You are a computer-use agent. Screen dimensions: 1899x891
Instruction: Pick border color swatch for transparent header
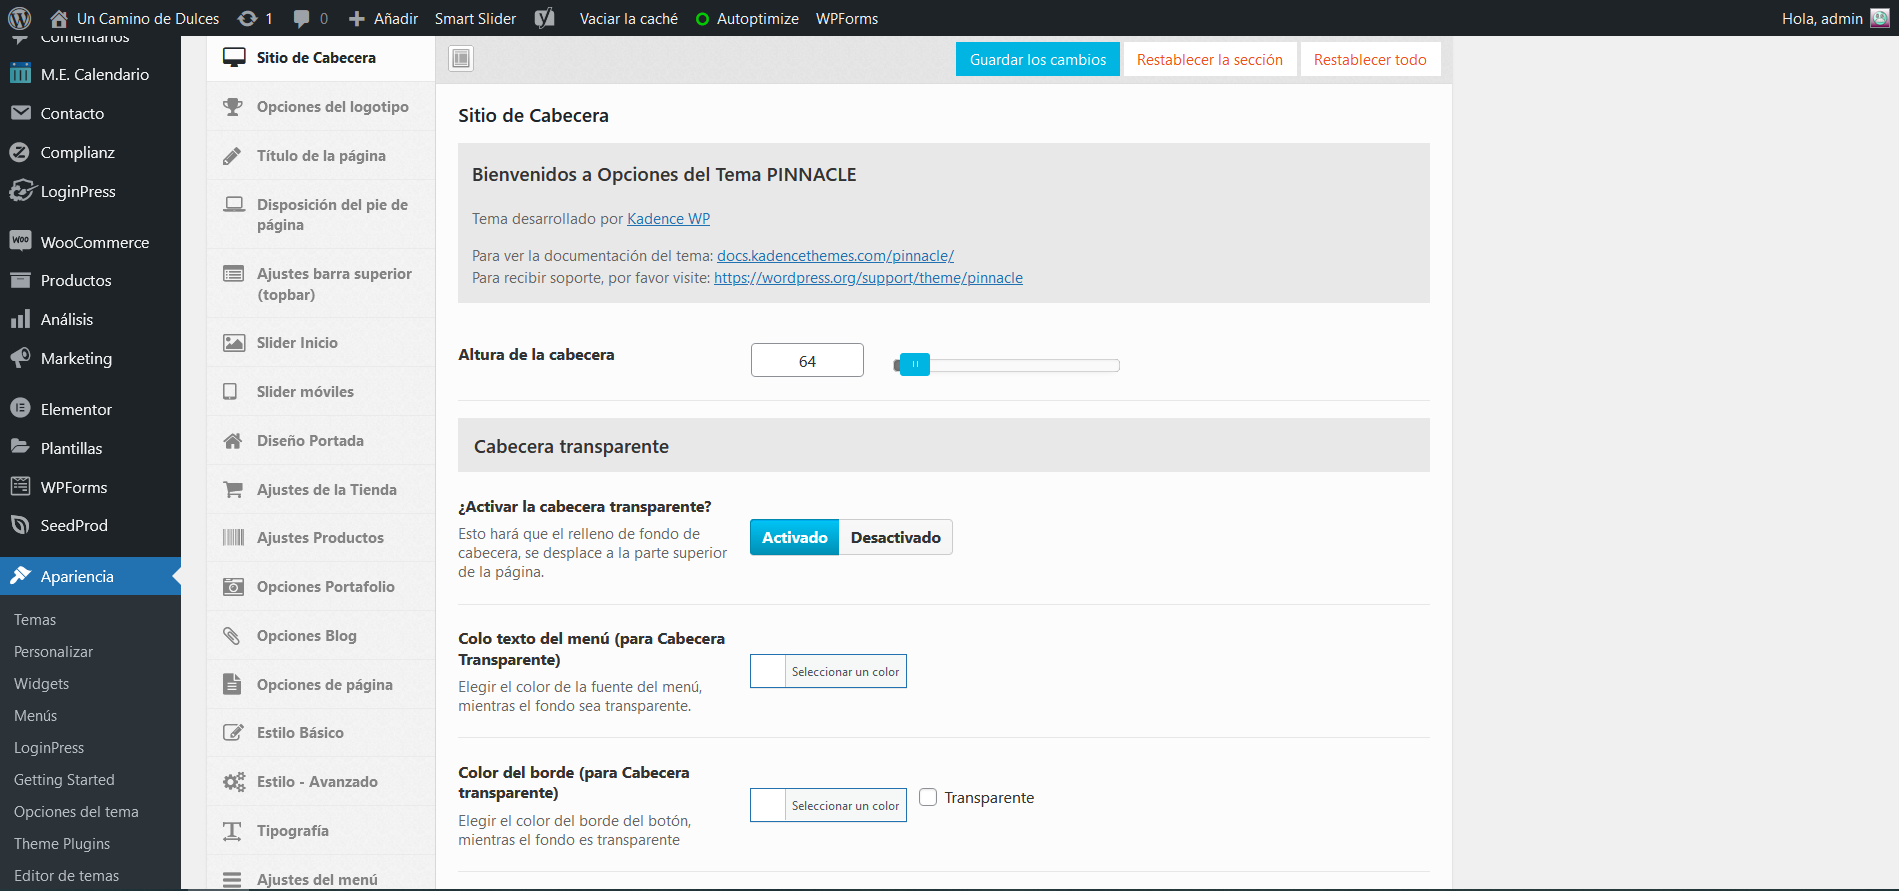point(768,805)
